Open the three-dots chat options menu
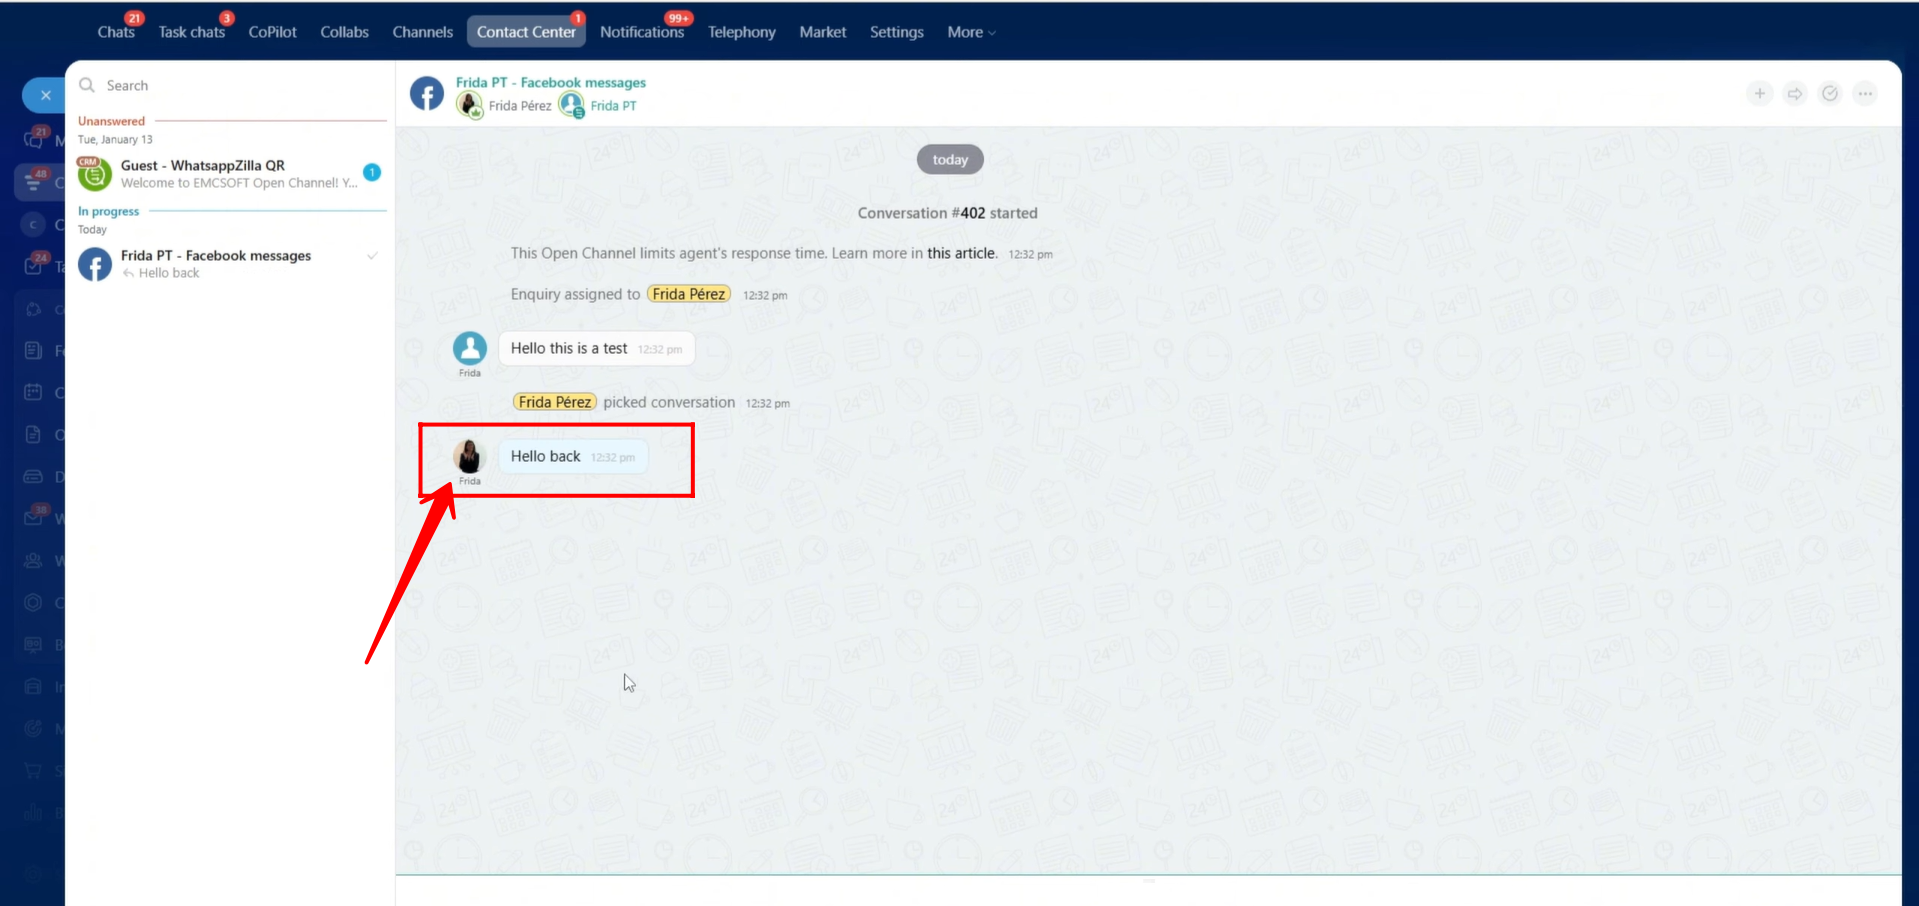This screenshot has width=1919, height=906. [1865, 94]
